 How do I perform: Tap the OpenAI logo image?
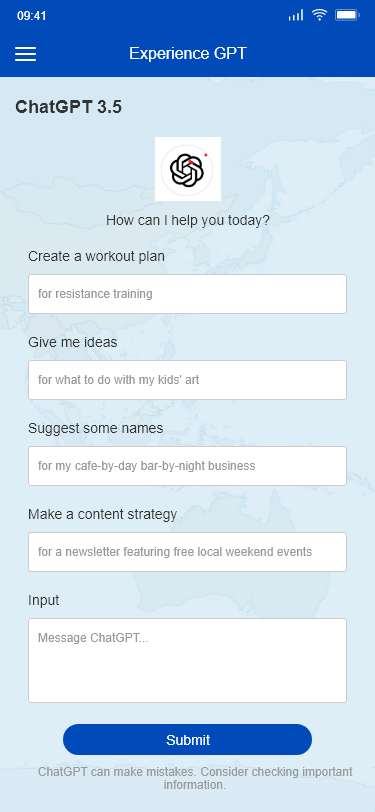[x=188, y=169]
